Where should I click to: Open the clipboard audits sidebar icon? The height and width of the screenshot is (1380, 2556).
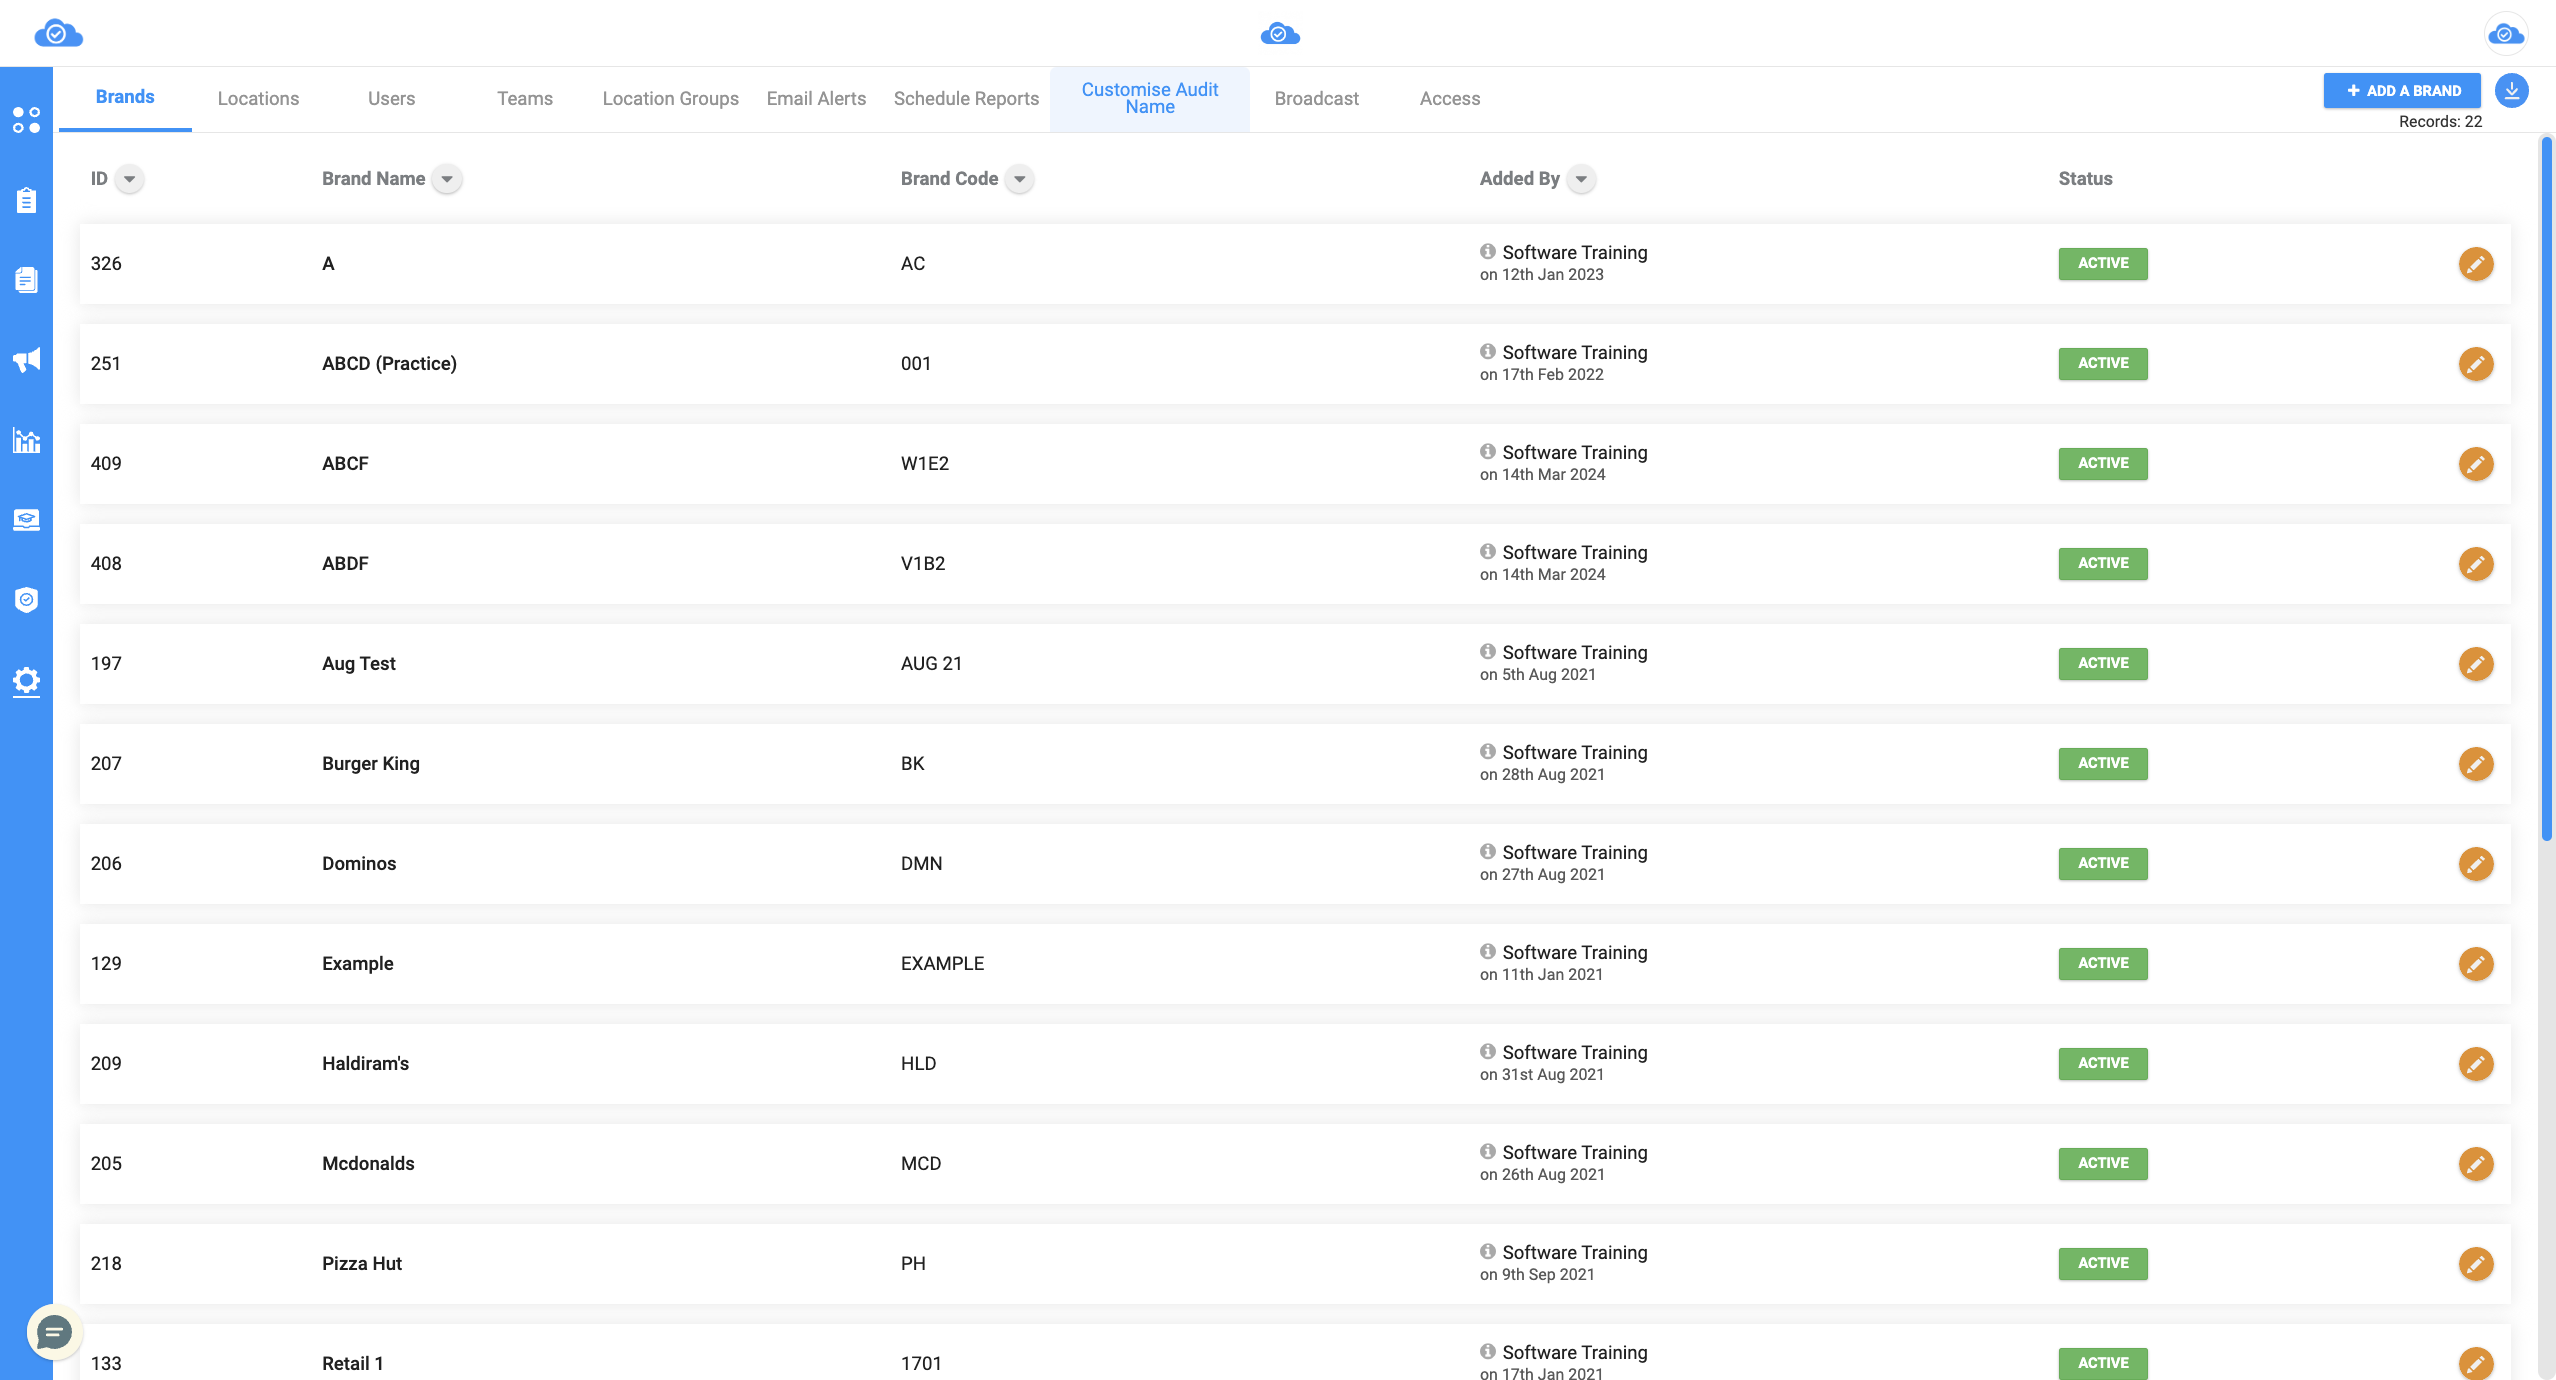point(26,200)
